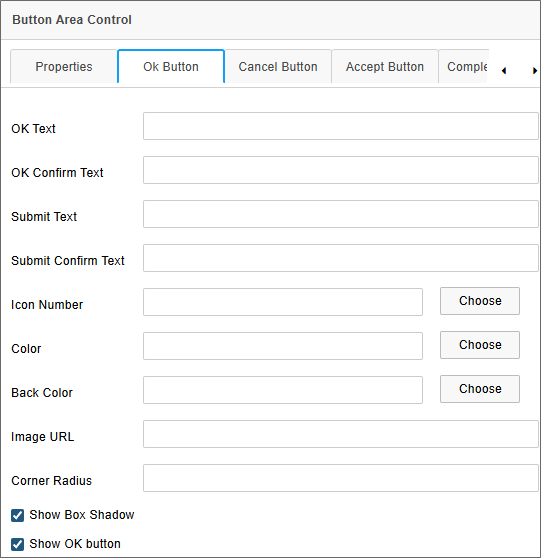Click Choose next to Icon Number
Screen dimensions: 541x558
[480, 301]
